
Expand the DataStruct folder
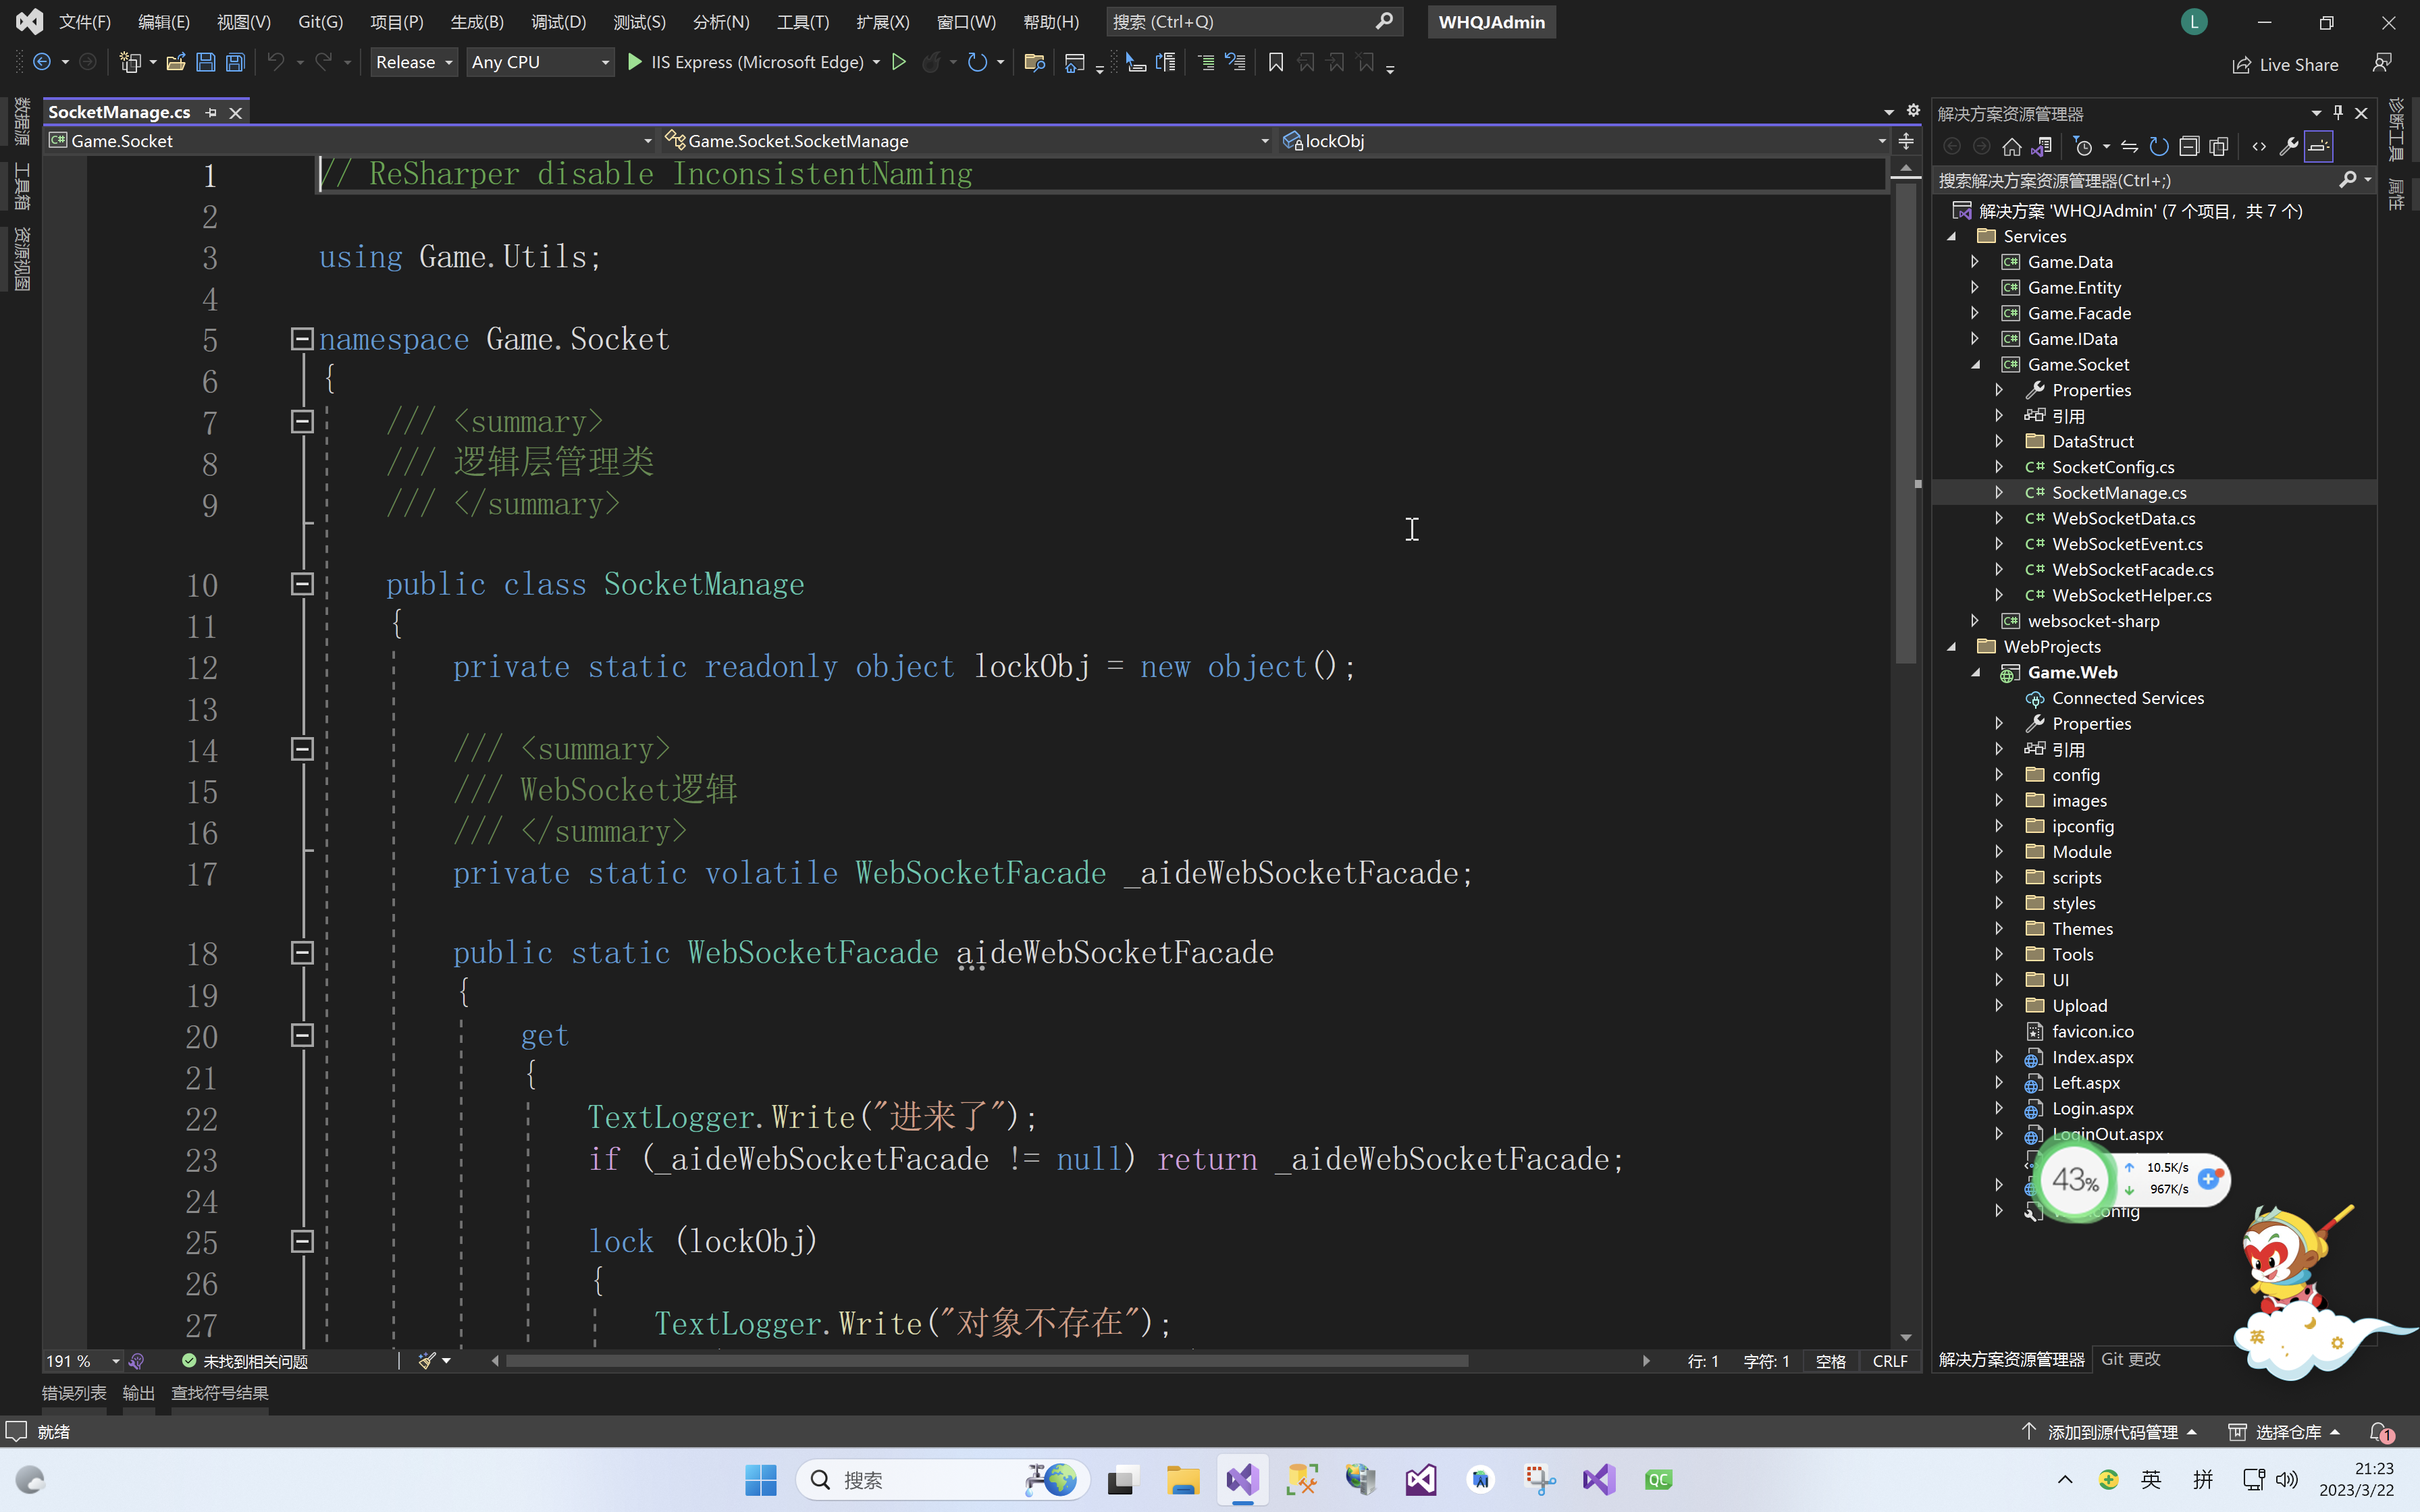pyautogui.click(x=1999, y=441)
